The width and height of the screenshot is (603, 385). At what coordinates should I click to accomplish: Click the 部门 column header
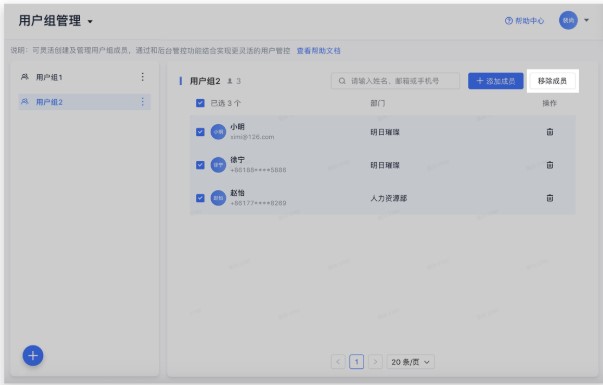[x=377, y=103]
